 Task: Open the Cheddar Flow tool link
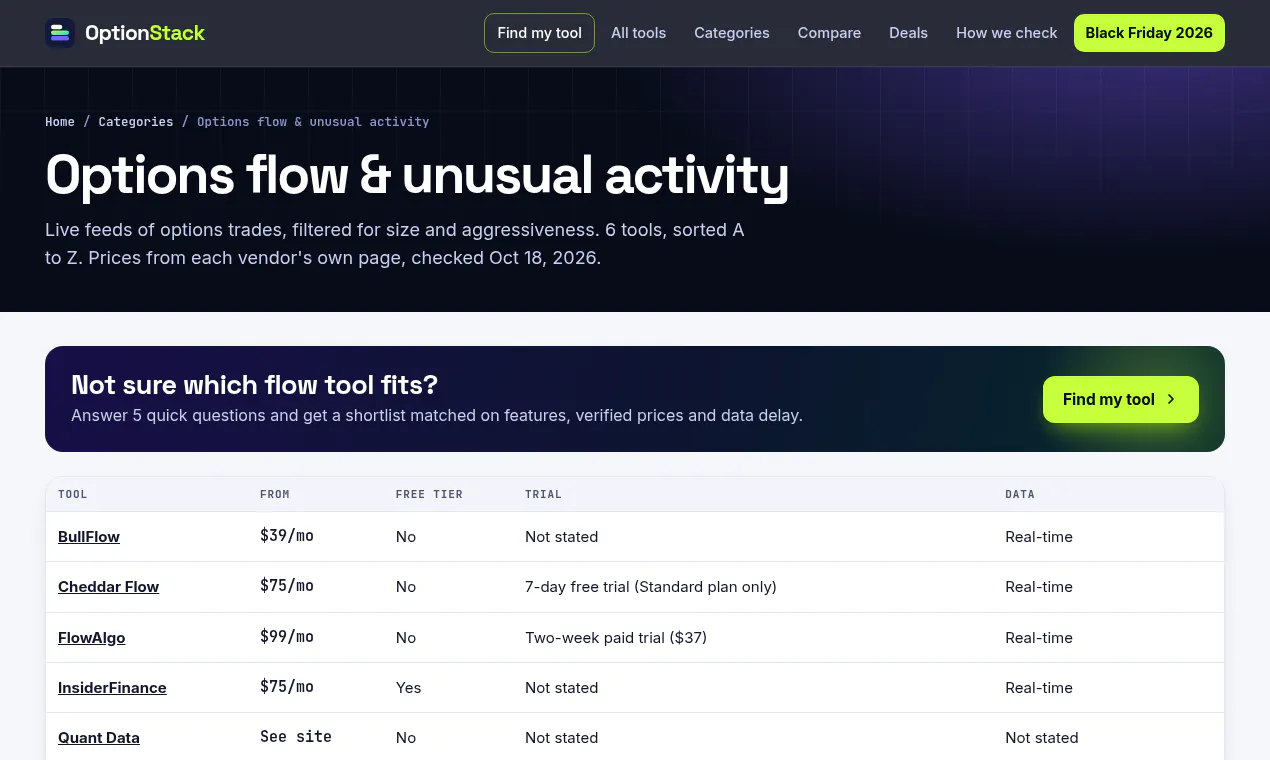108,587
